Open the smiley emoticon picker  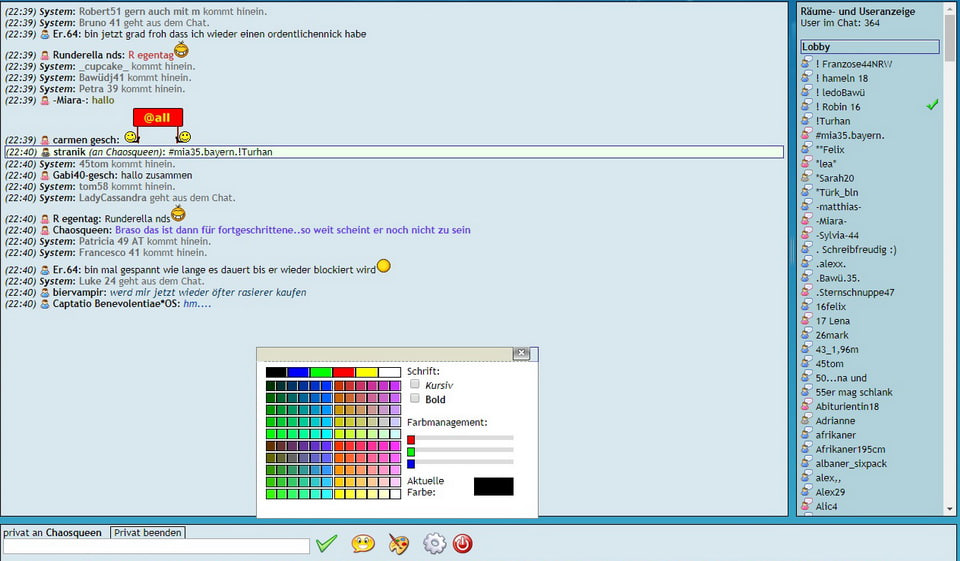363,544
